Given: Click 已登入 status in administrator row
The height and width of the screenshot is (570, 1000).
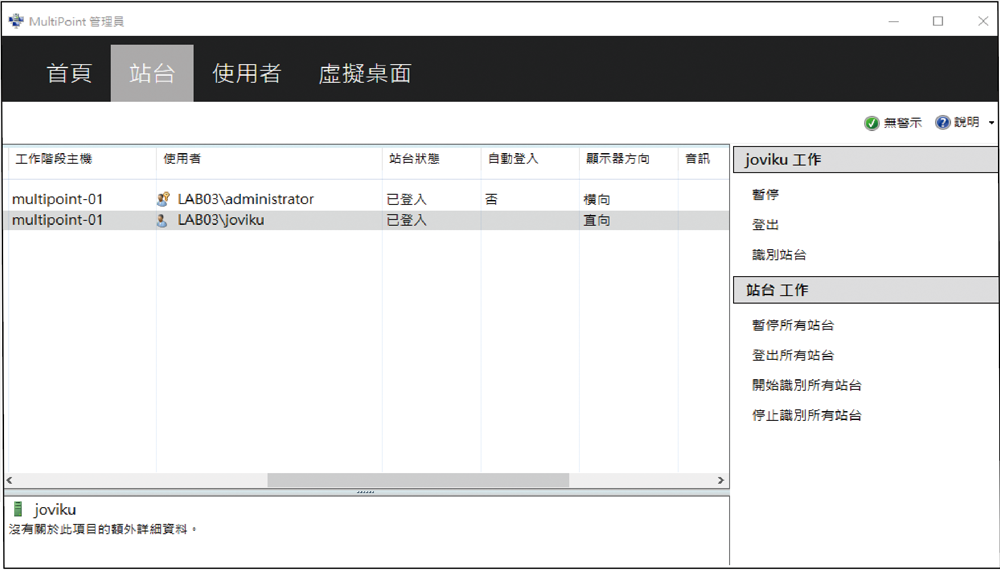Looking at the screenshot, I should (406, 200).
